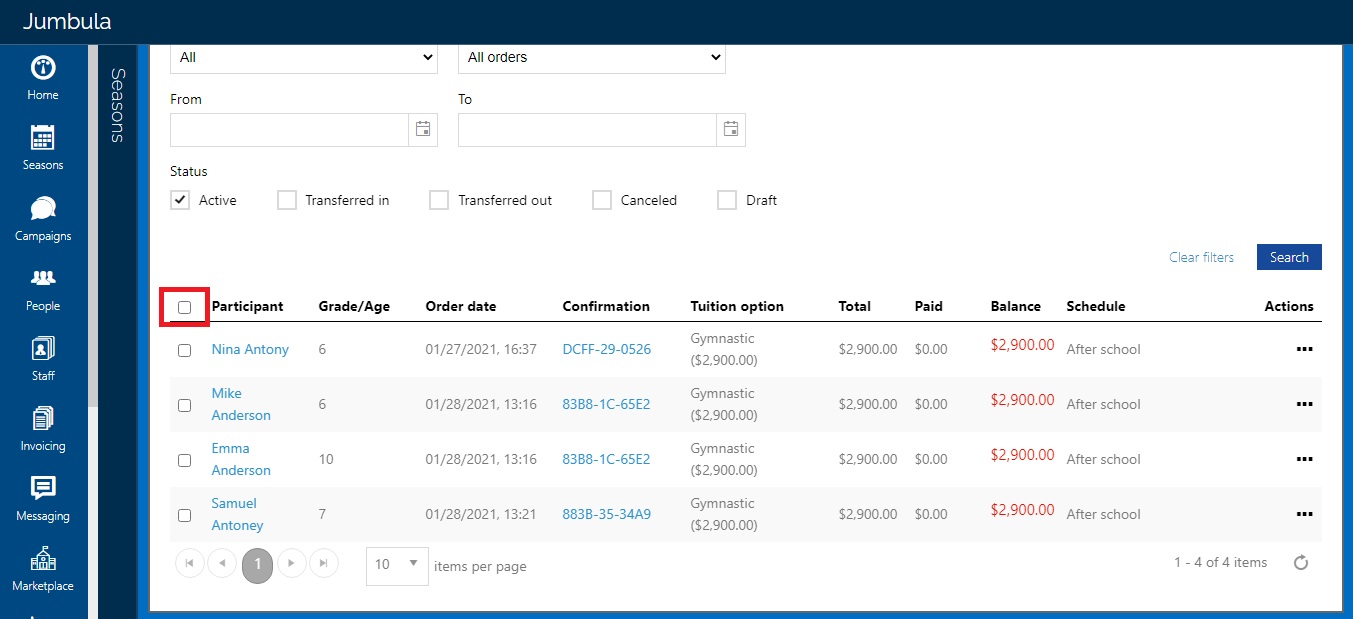
Task: Sort by Schedule column header
Action: [x=1096, y=306]
